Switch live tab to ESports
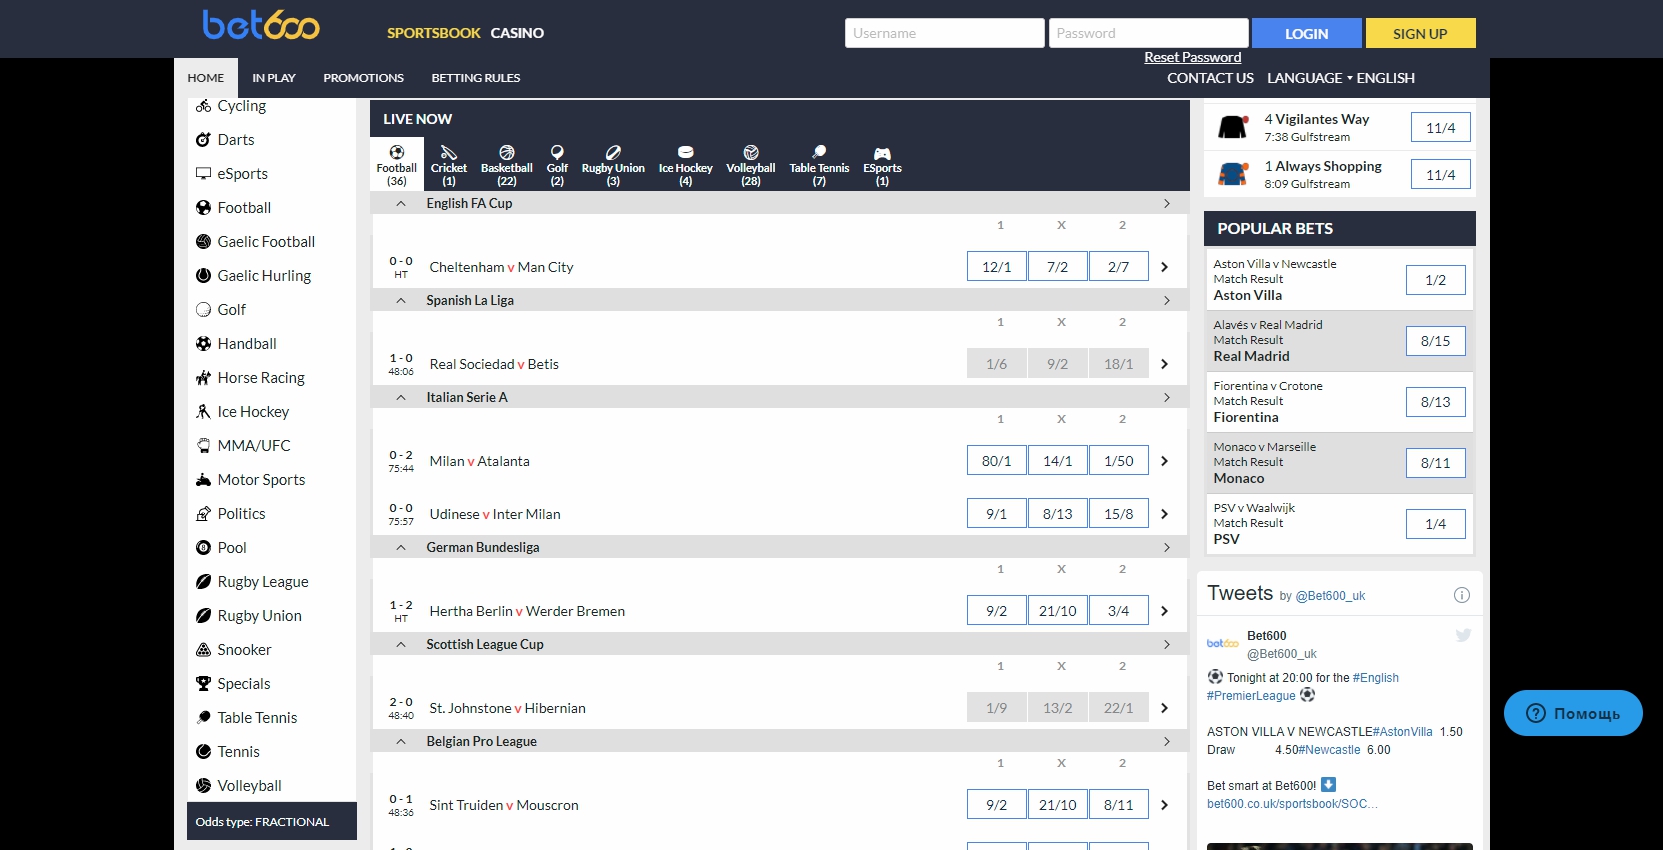Image resolution: width=1663 pixels, height=850 pixels. point(882,165)
